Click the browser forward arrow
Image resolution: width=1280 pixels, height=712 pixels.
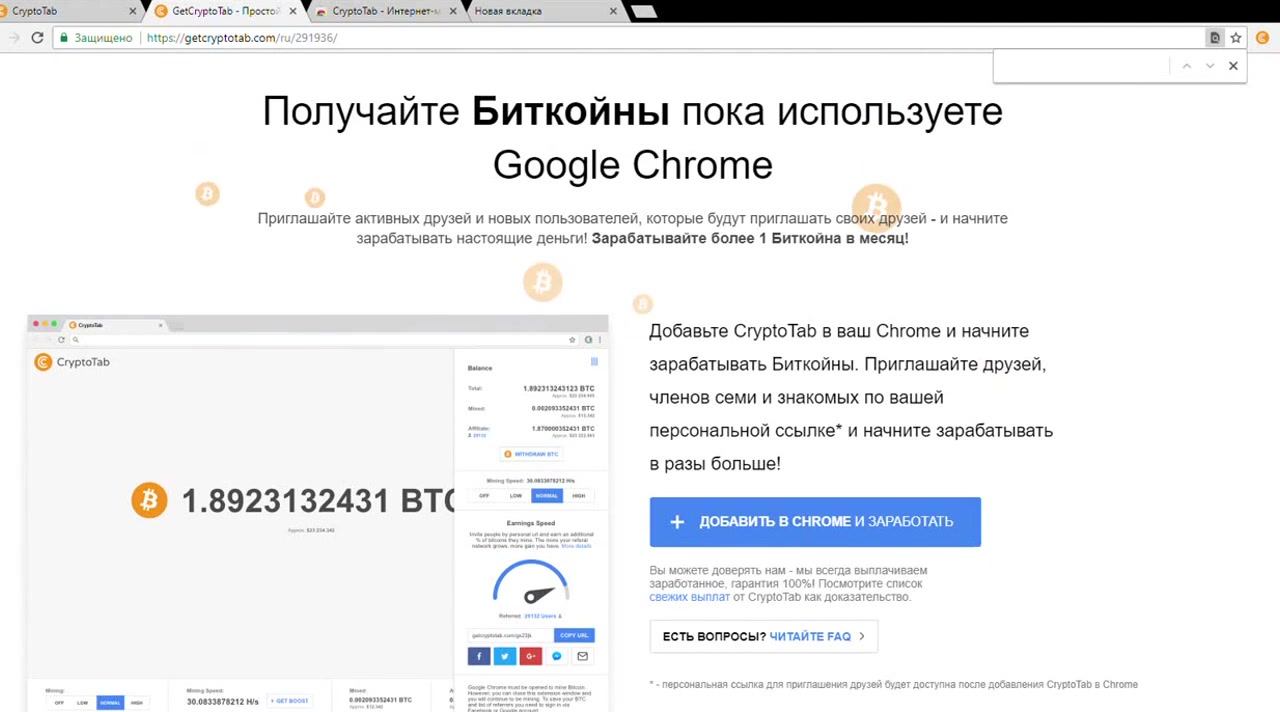click(x=13, y=38)
